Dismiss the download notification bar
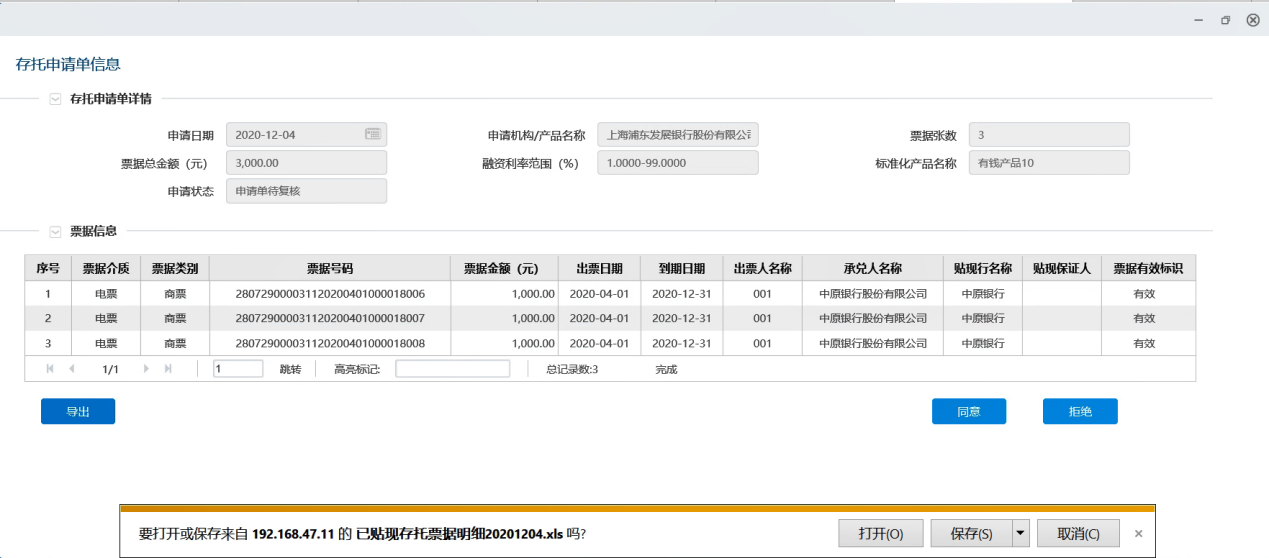 pos(1138,533)
